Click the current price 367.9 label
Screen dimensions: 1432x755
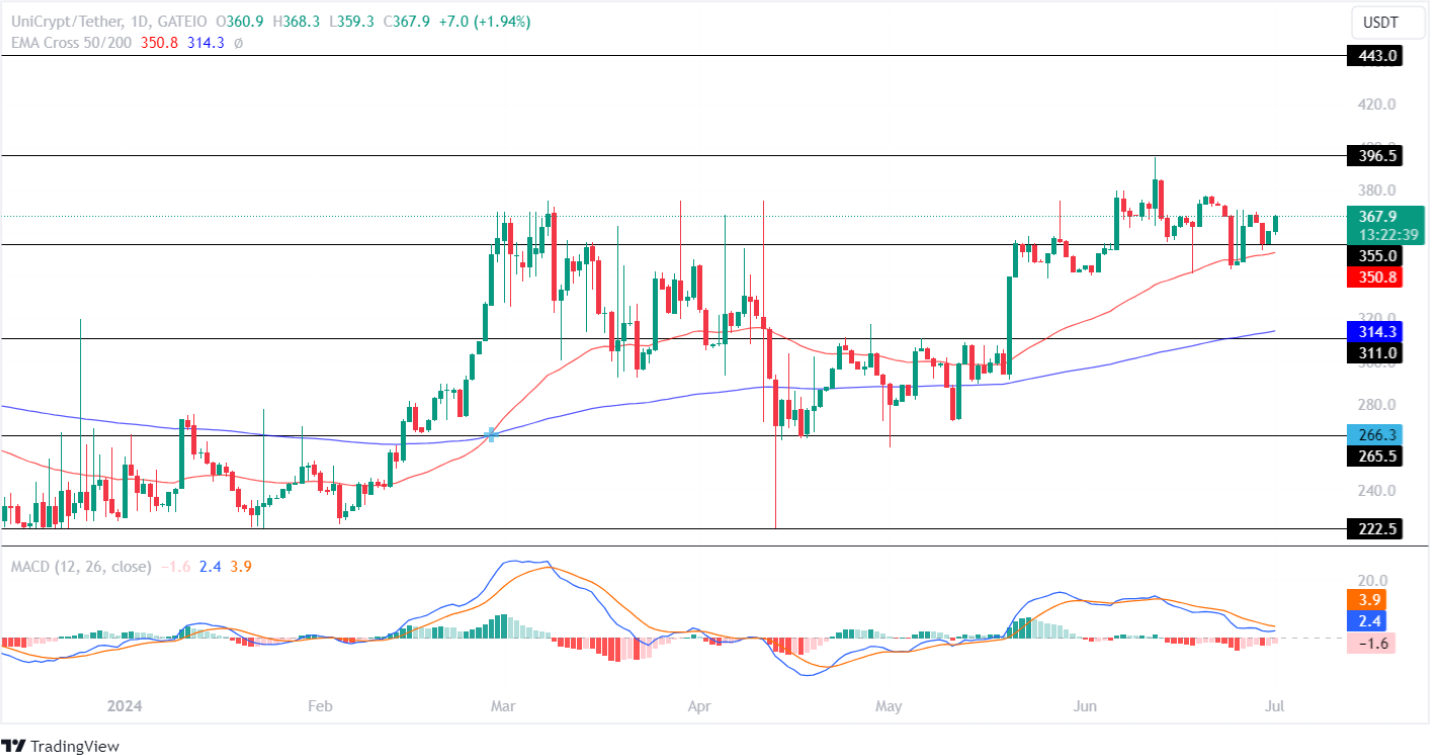click(x=1378, y=217)
